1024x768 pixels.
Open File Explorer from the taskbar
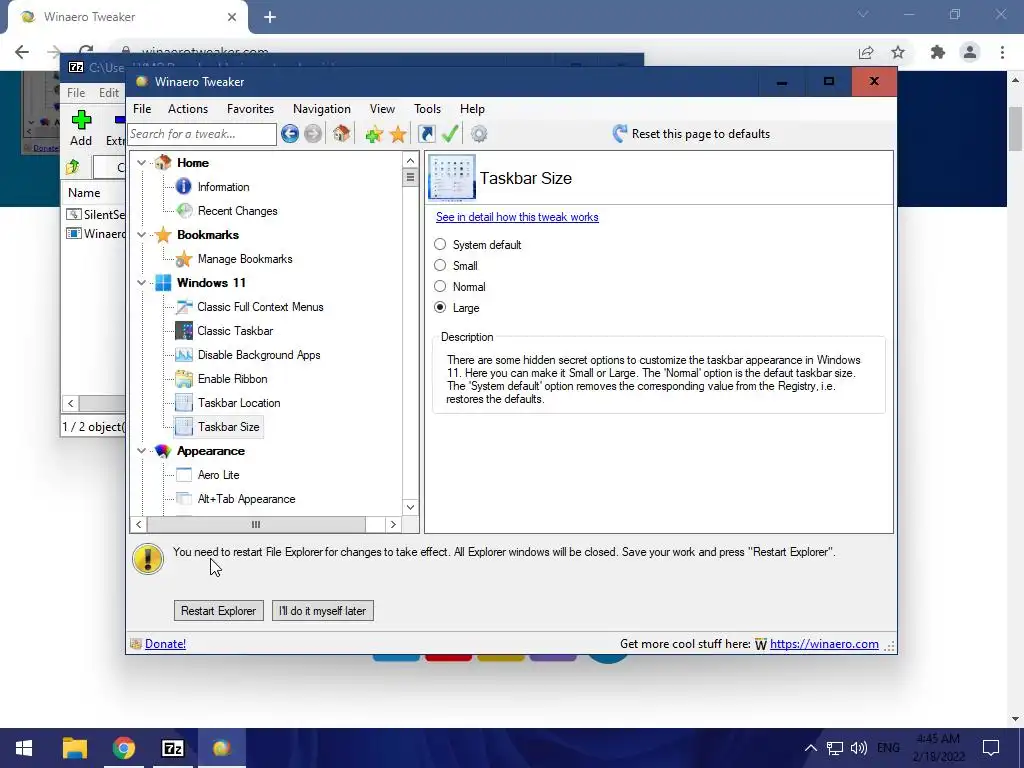click(x=74, y=748)
